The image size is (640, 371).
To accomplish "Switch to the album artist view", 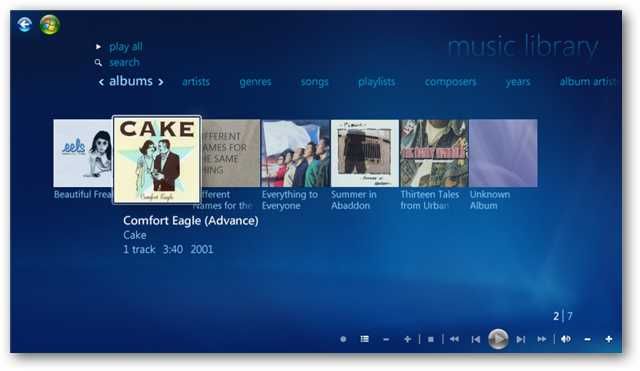I will [x=588, y=82].
